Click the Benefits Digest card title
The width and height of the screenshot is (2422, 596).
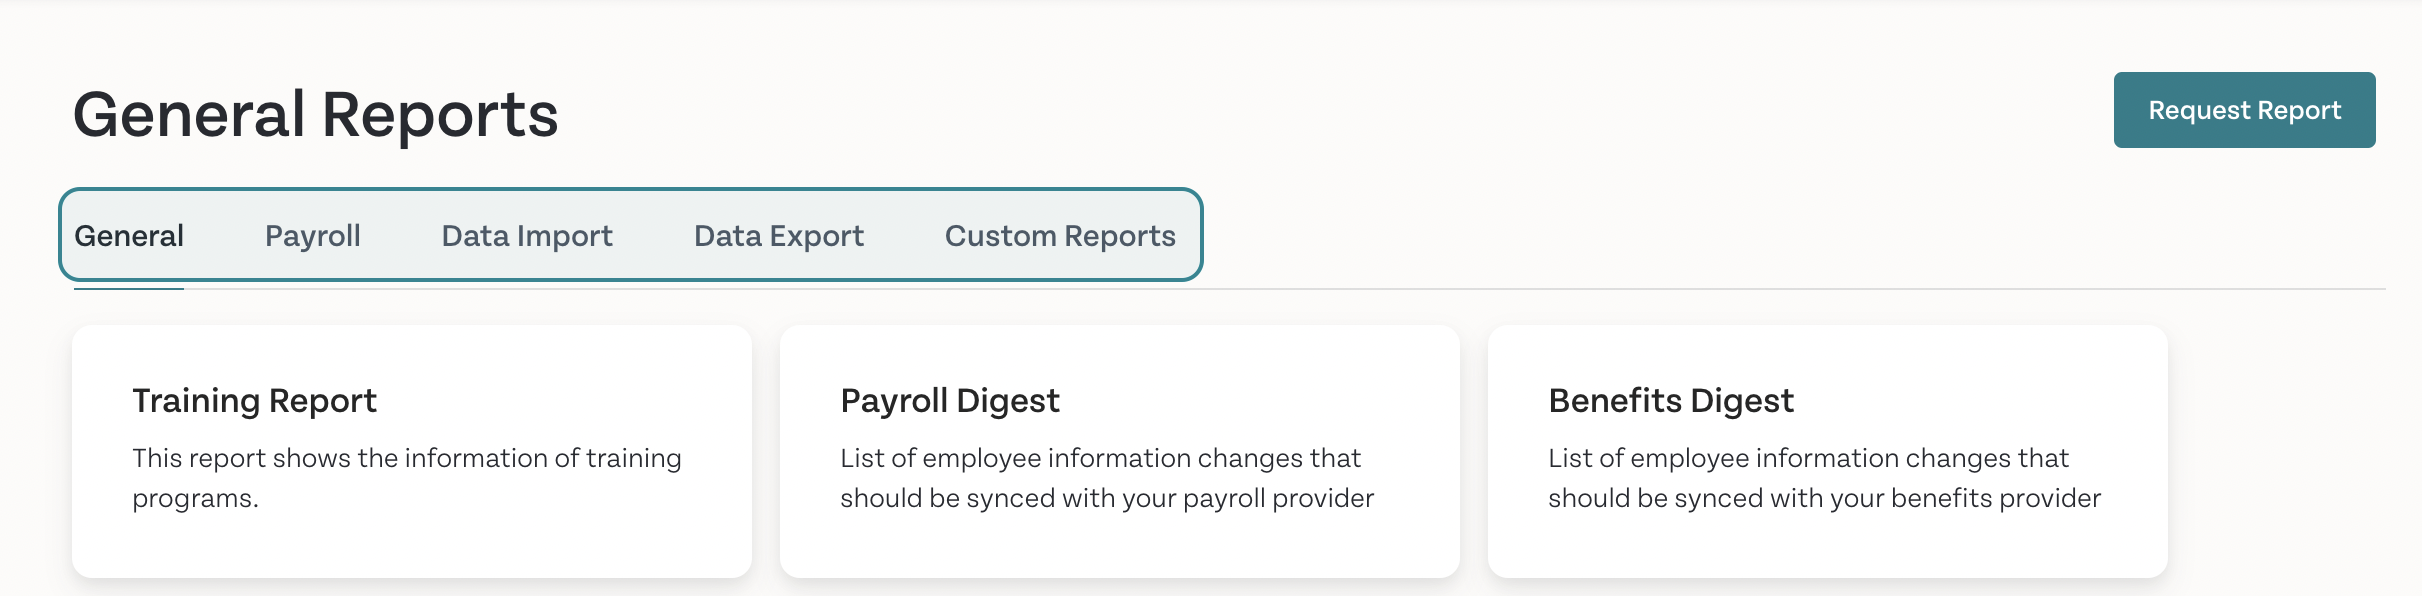(1671, 401)
